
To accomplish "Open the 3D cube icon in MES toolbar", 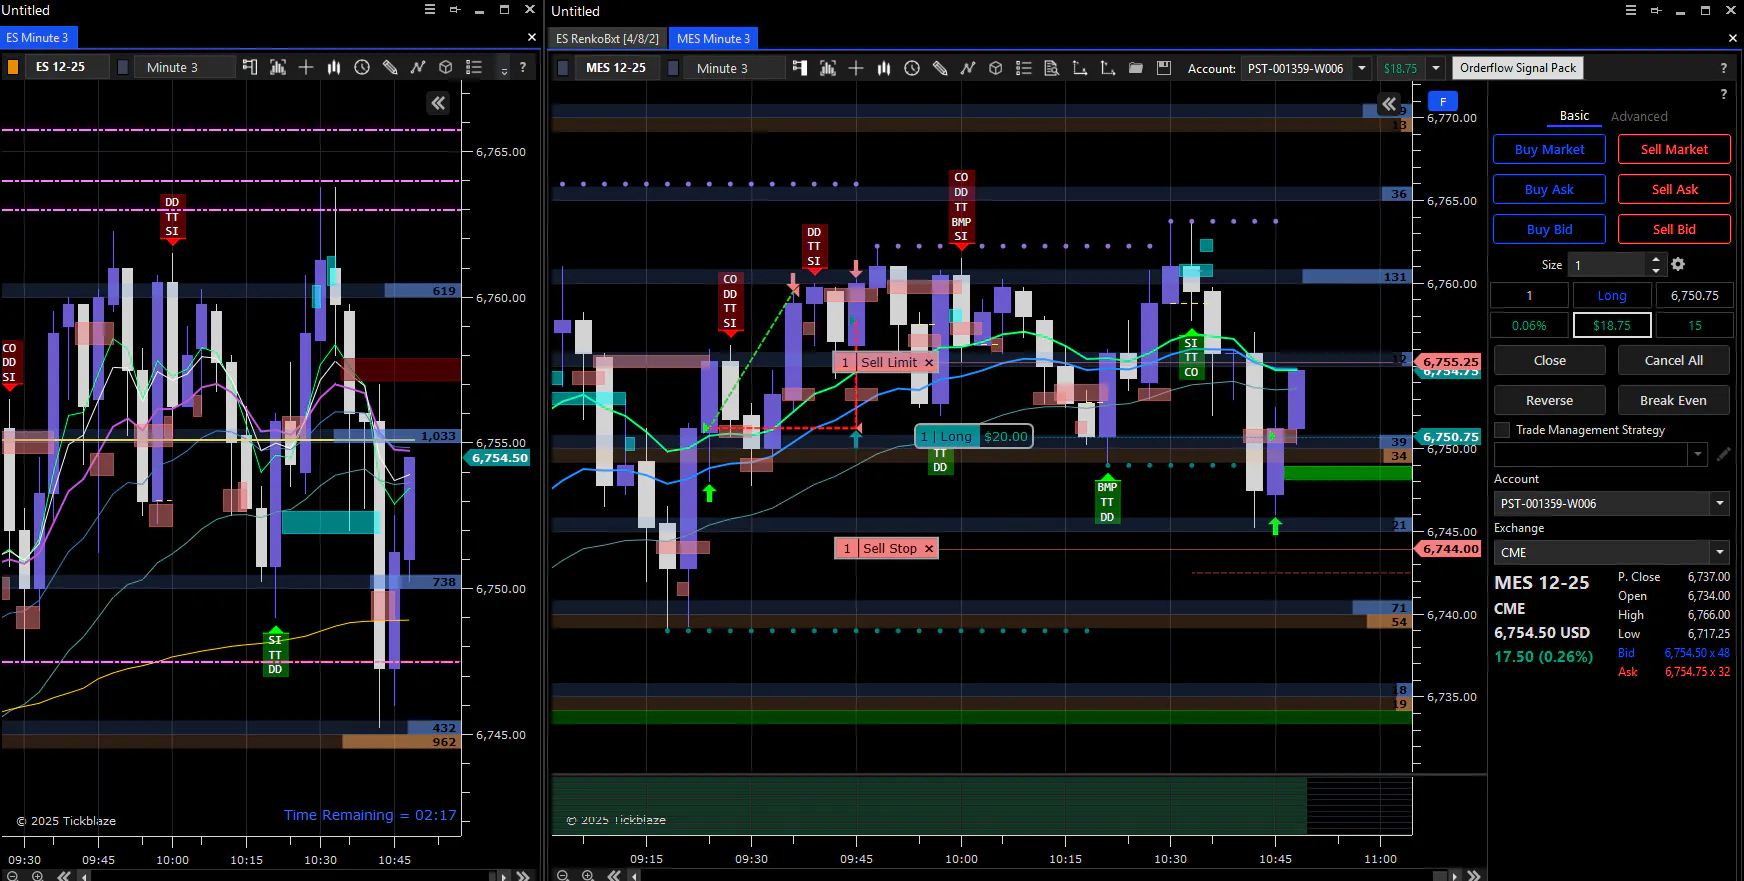I will coord(996,68).
